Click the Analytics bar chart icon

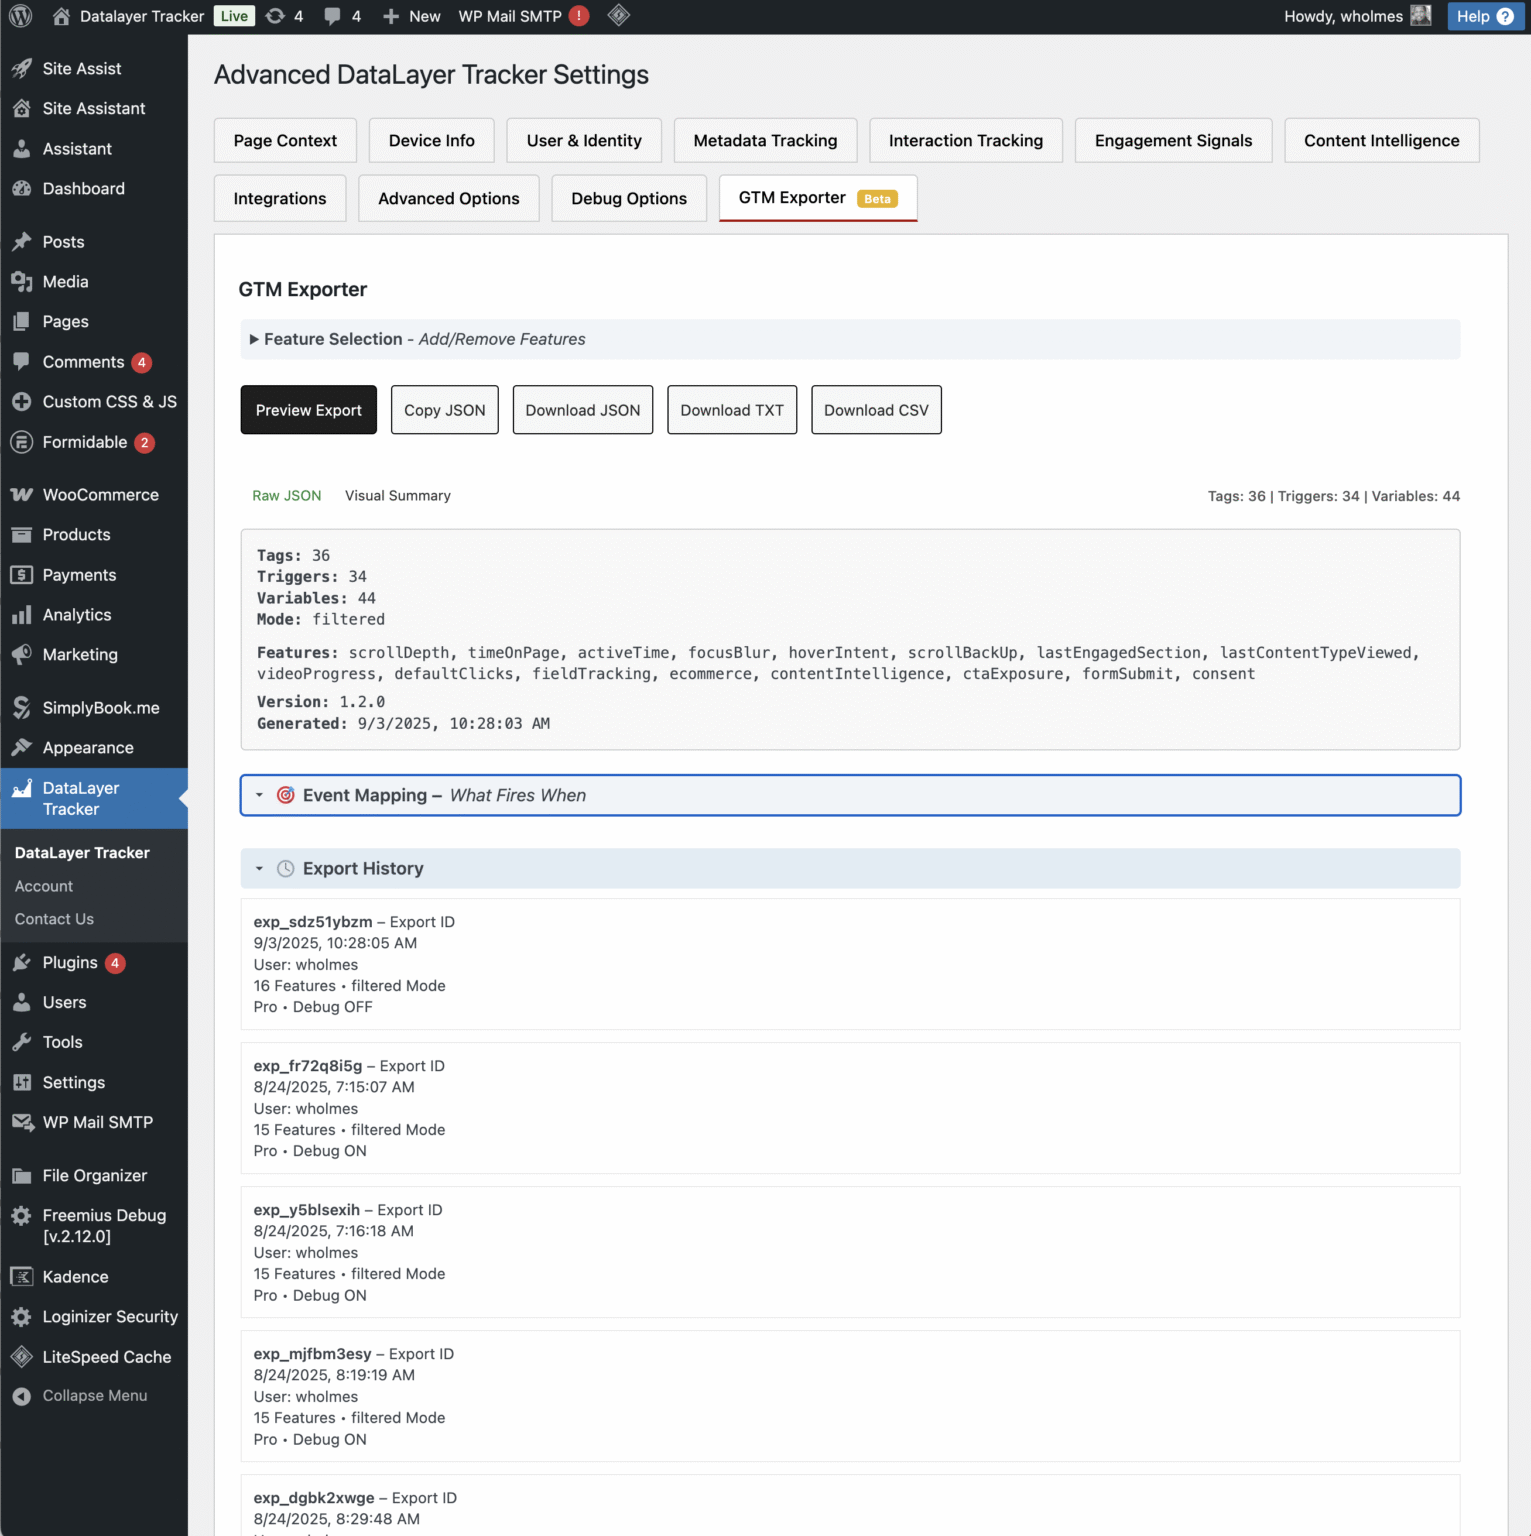[22, 614]
